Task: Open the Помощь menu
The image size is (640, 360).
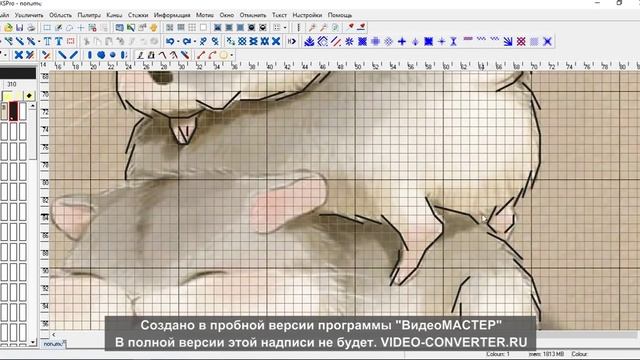Action: [x=340, y=15]
